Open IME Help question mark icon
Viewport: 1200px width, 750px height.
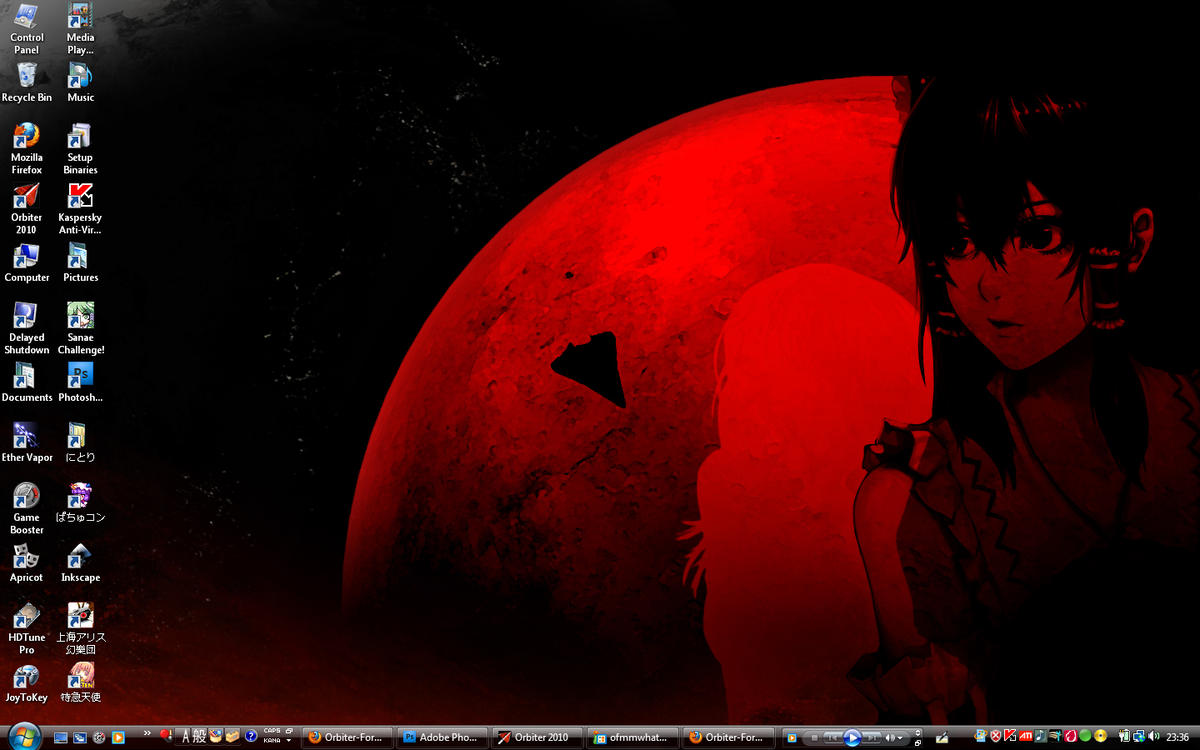(251, 737)
